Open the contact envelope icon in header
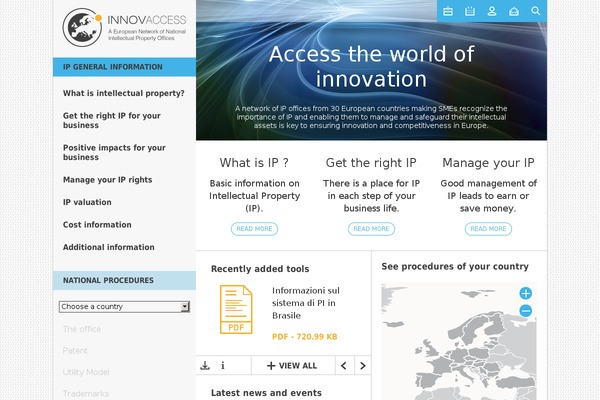600x400 pixels. (x=514, y=11)
